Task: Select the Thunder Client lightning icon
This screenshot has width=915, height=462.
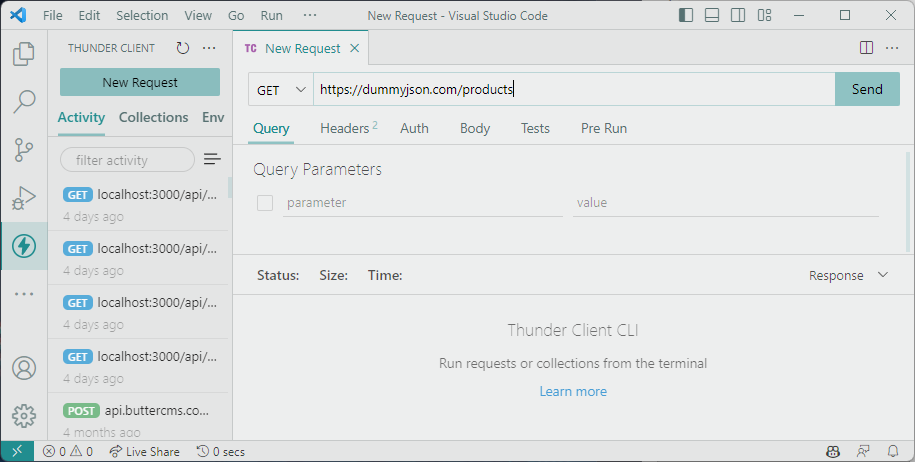Action: pyautogui.click(x=24, y=246)
